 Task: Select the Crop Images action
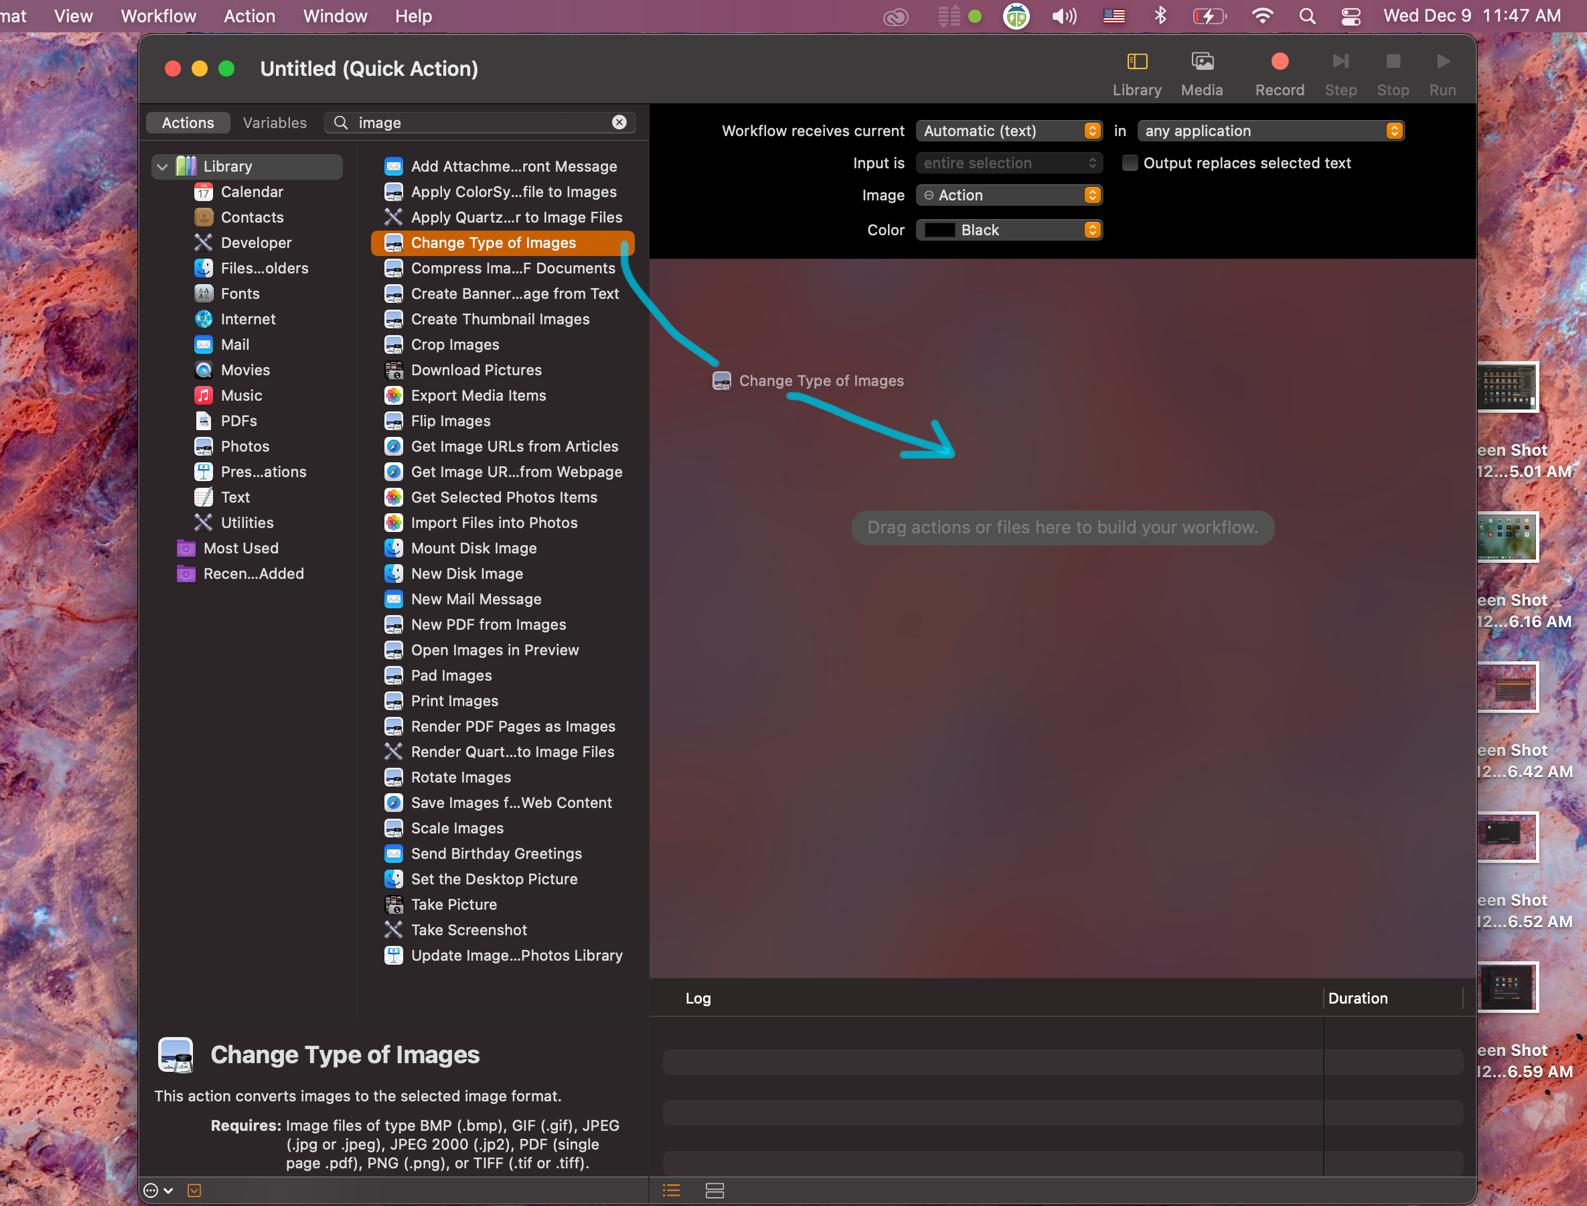click(454, 345)
